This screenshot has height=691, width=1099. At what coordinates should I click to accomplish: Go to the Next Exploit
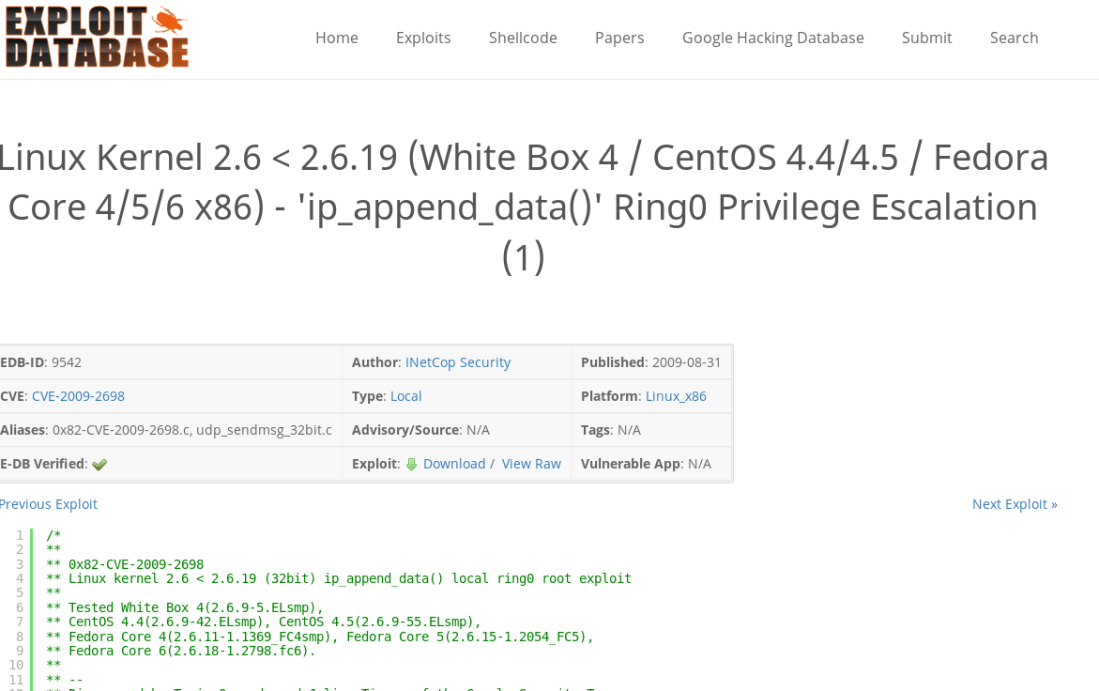click(x=1014, y=504)
